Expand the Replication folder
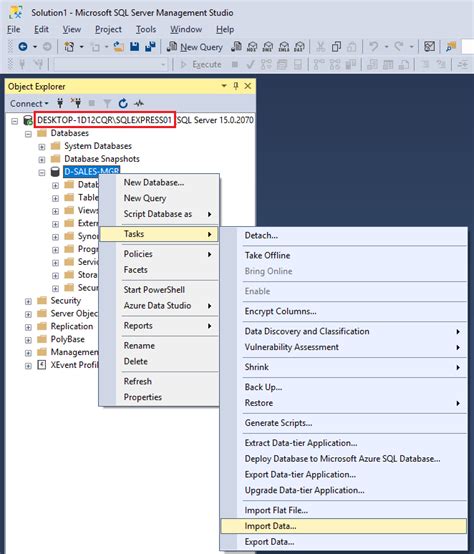 coord(28,327)
